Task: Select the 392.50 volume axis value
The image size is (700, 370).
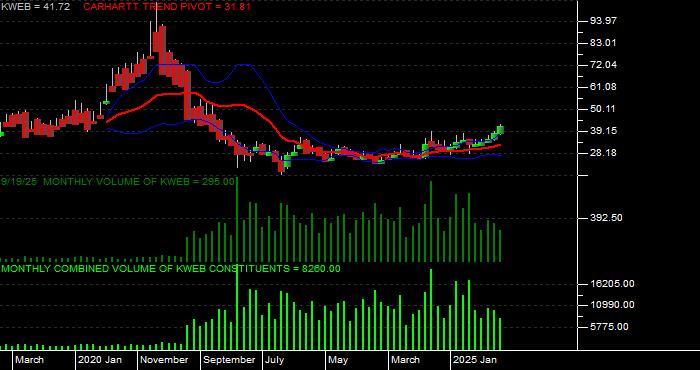Action: [x=606, y=218]
